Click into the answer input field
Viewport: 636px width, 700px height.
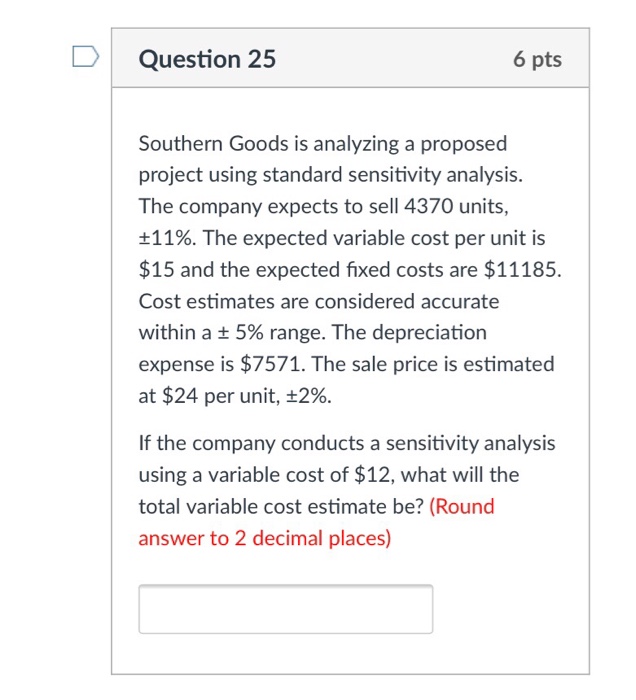click(286, 610)
